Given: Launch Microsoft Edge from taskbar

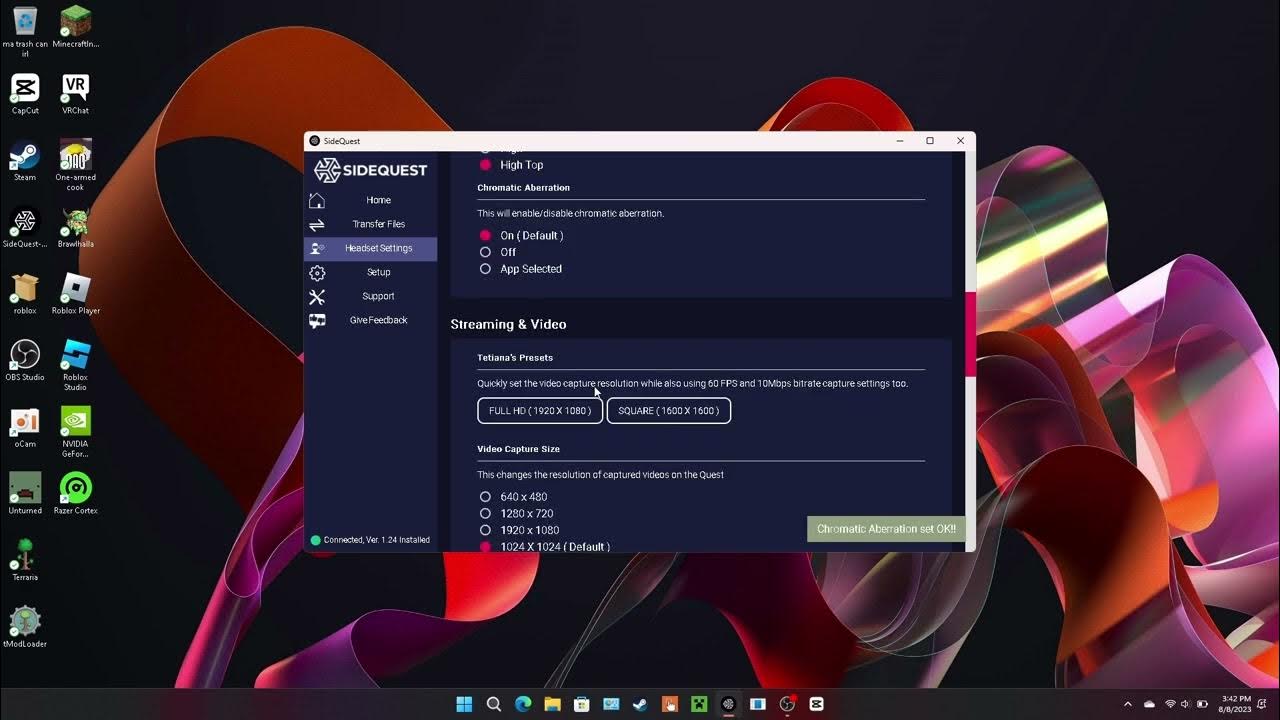Looking at the screenshot, I should tap(523, 704).
